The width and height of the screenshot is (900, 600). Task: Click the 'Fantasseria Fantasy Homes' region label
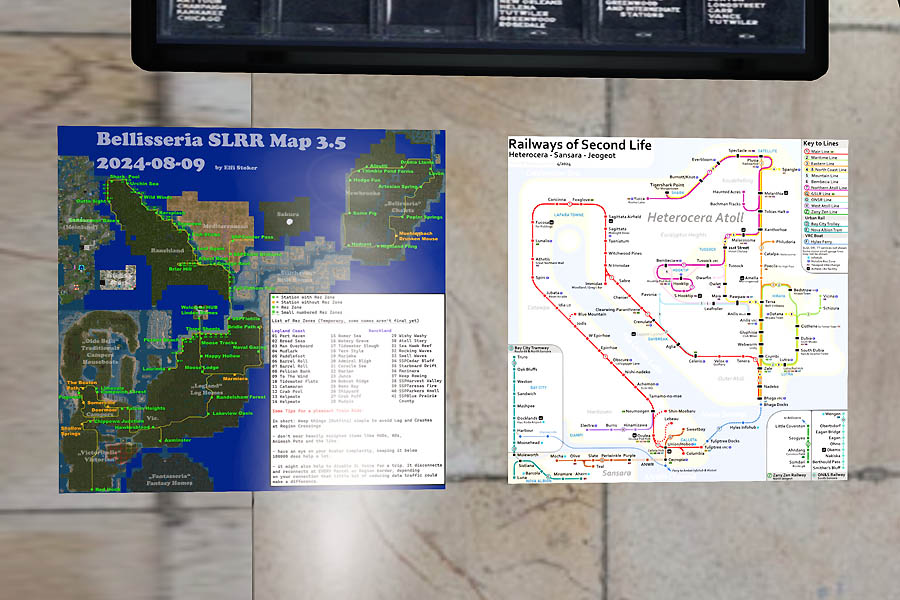[x=169, y=479]
